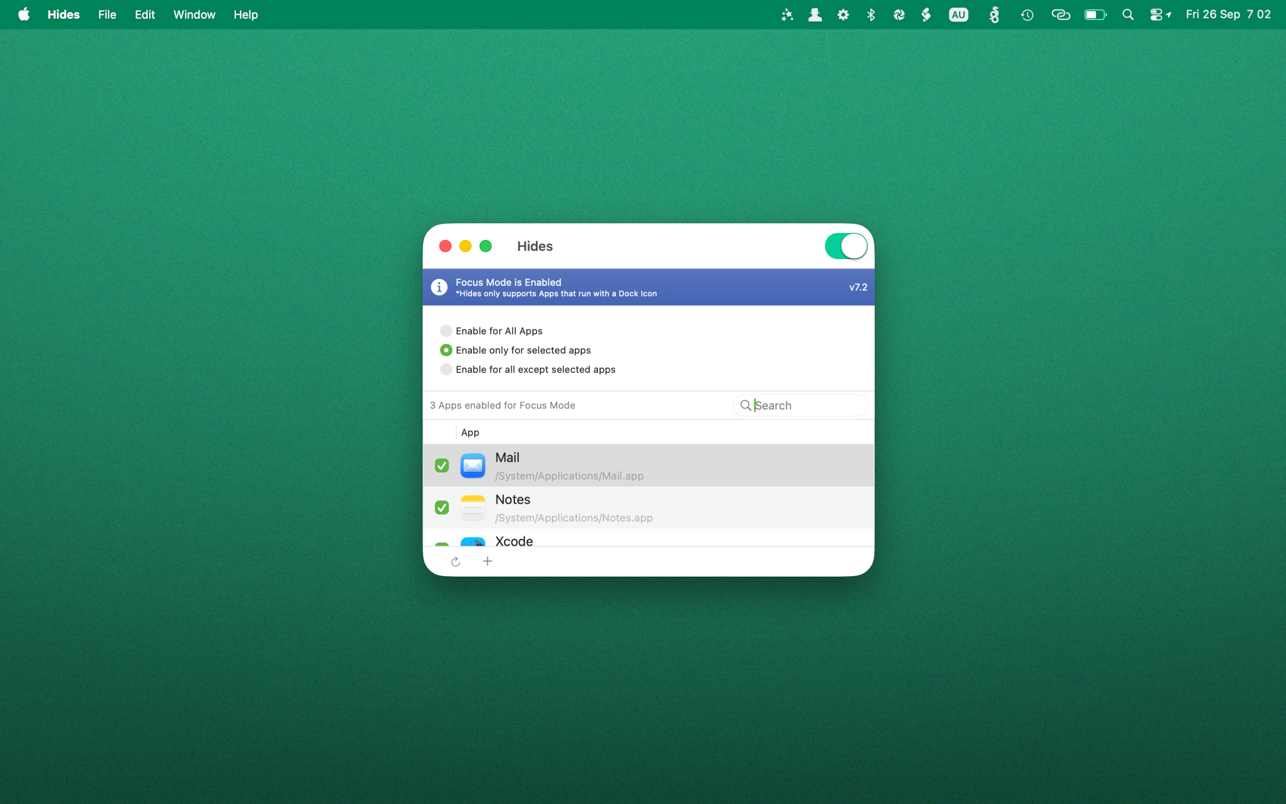Add an app with the plus button
Screen dimensions: 1286x804
[487, 562]
